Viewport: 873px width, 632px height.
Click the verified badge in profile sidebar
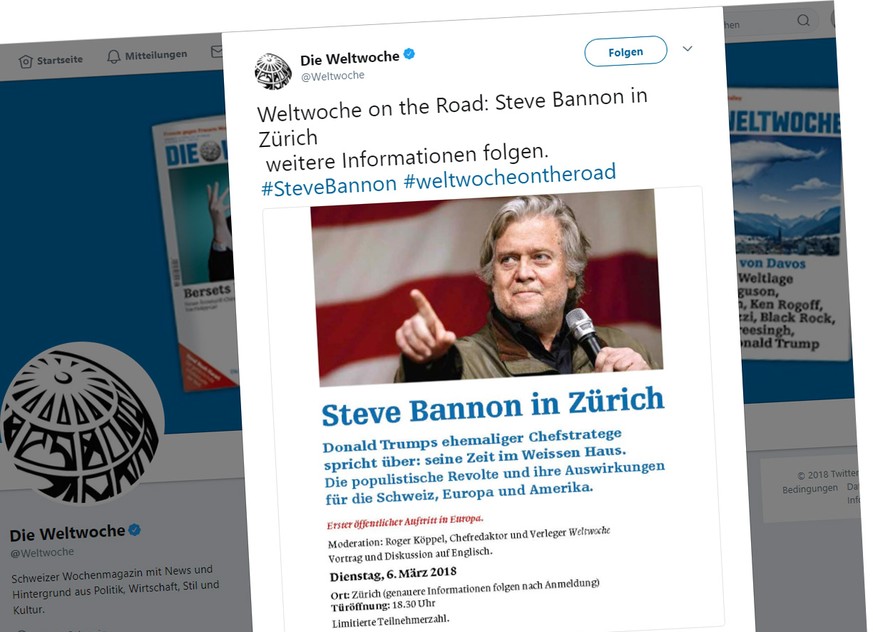coord(135,530)
